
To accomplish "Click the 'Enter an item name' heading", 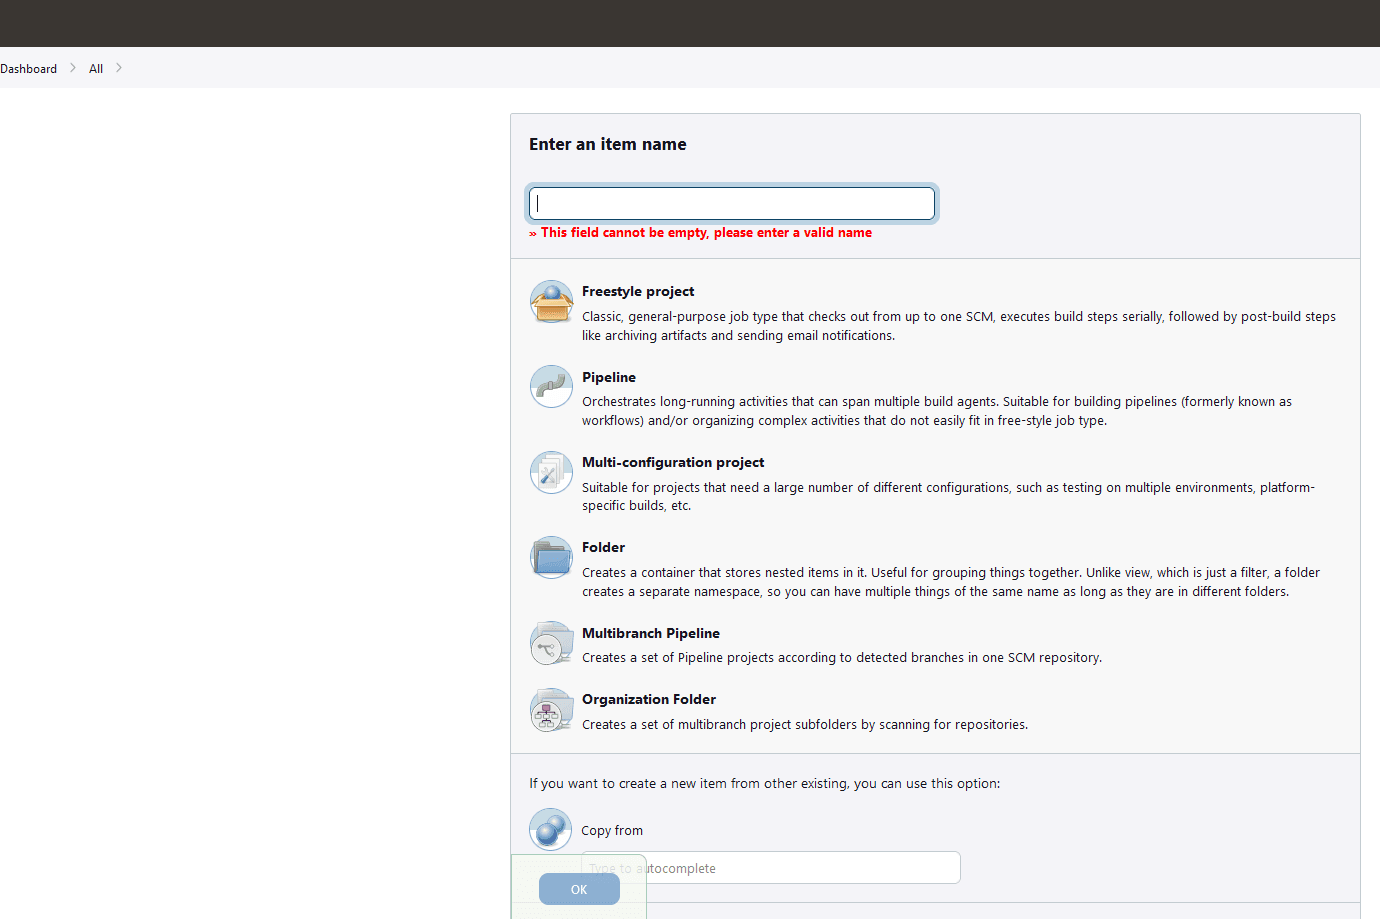I will pos(608,144).
